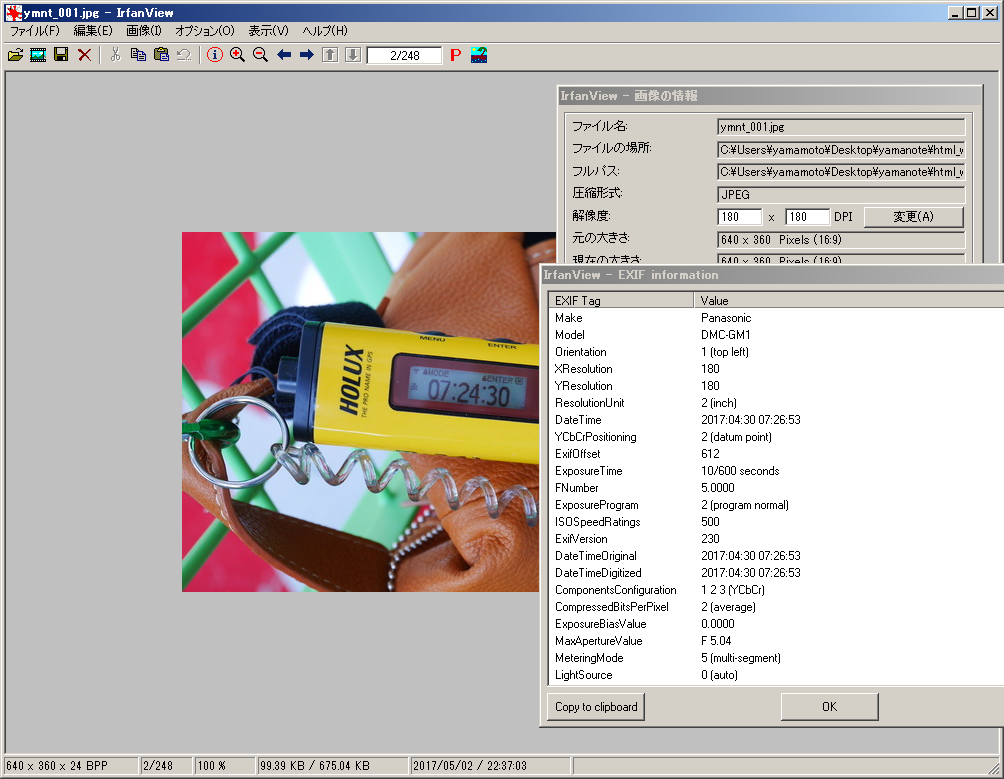Click the 変更(A) button
This screenshot has height=779, width=1004.
click(913, 217)
